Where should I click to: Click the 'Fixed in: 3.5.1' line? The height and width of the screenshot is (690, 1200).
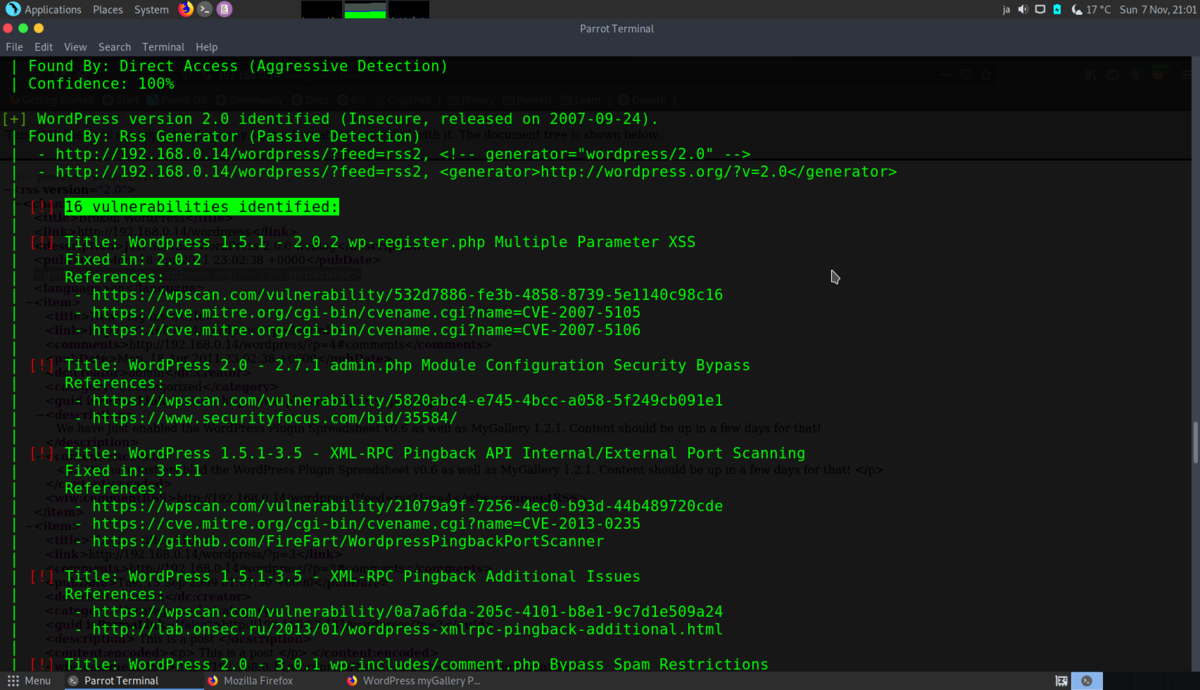133,471
